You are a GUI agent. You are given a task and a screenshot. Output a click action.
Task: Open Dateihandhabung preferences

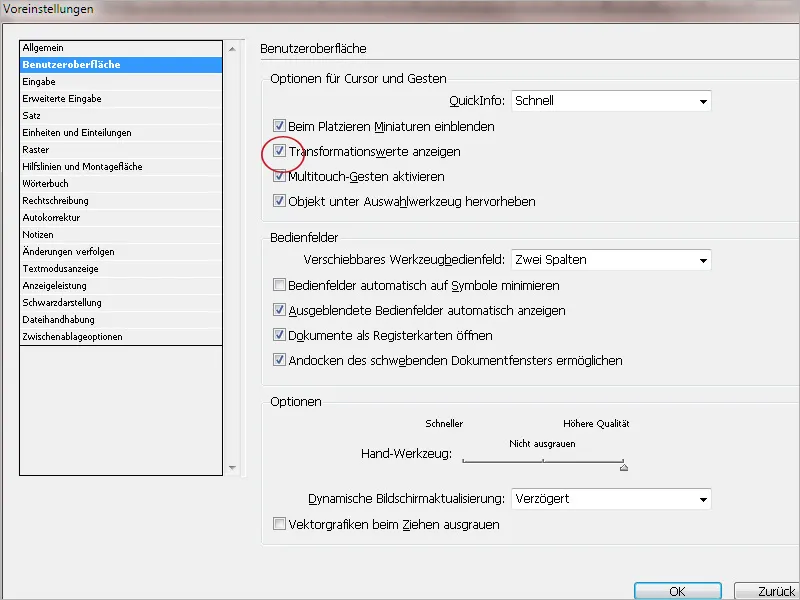[x=121, y=320]
